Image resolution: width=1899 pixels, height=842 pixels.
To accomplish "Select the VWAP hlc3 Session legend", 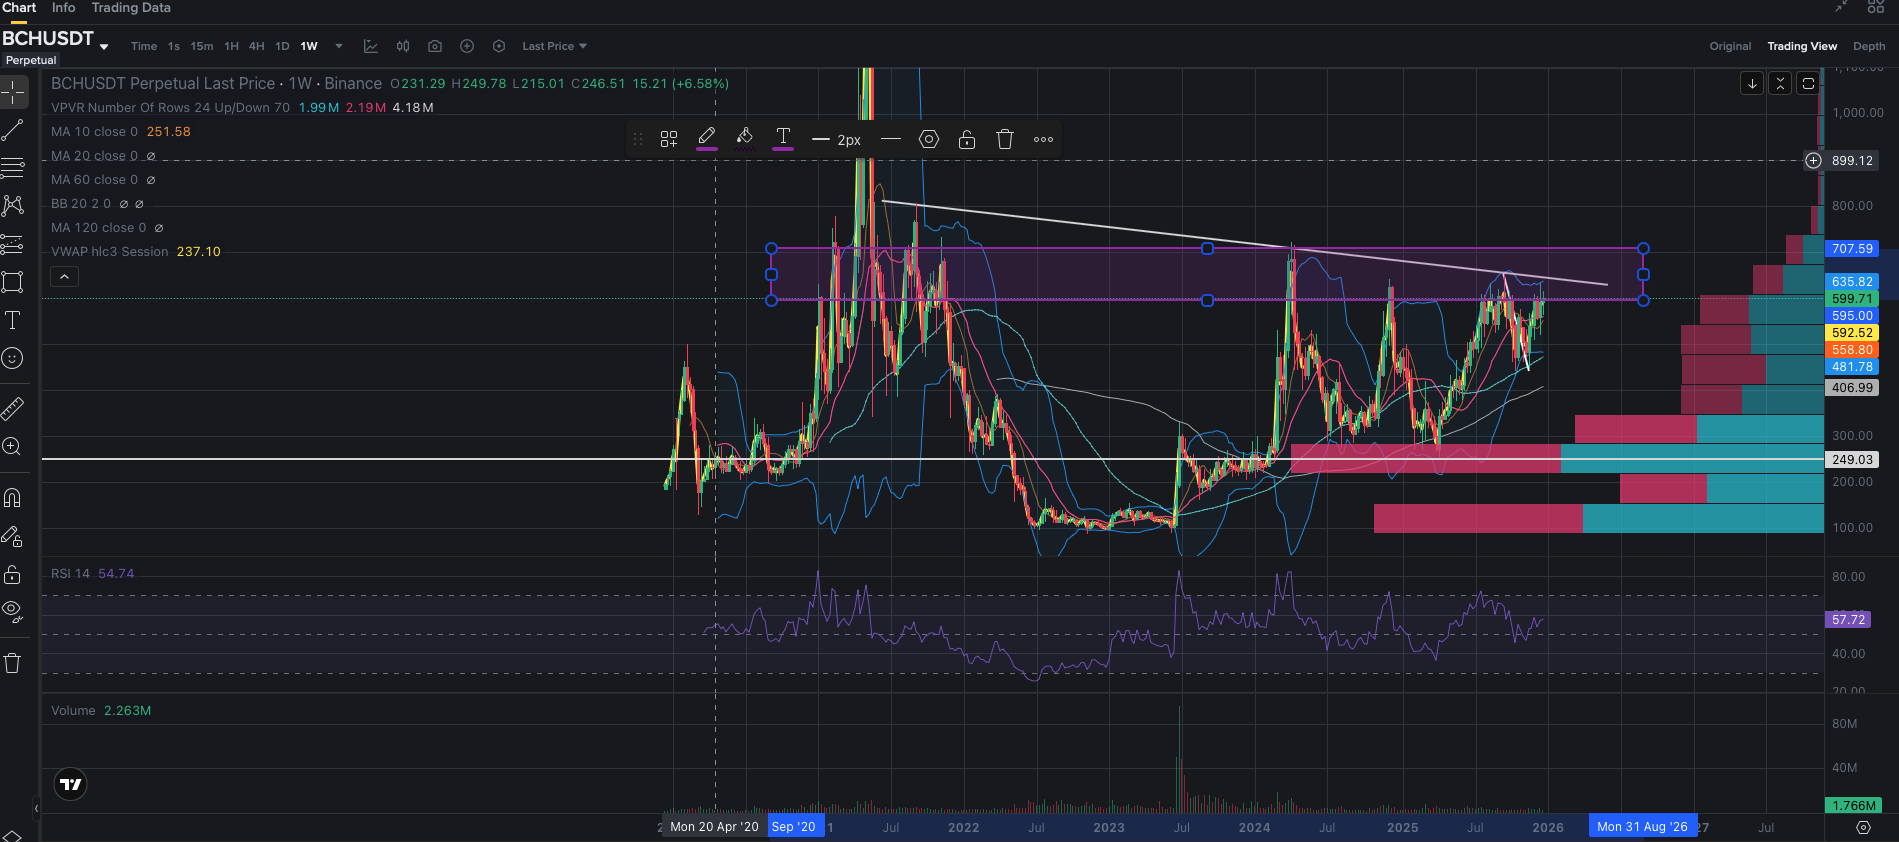I will [110, 252].
